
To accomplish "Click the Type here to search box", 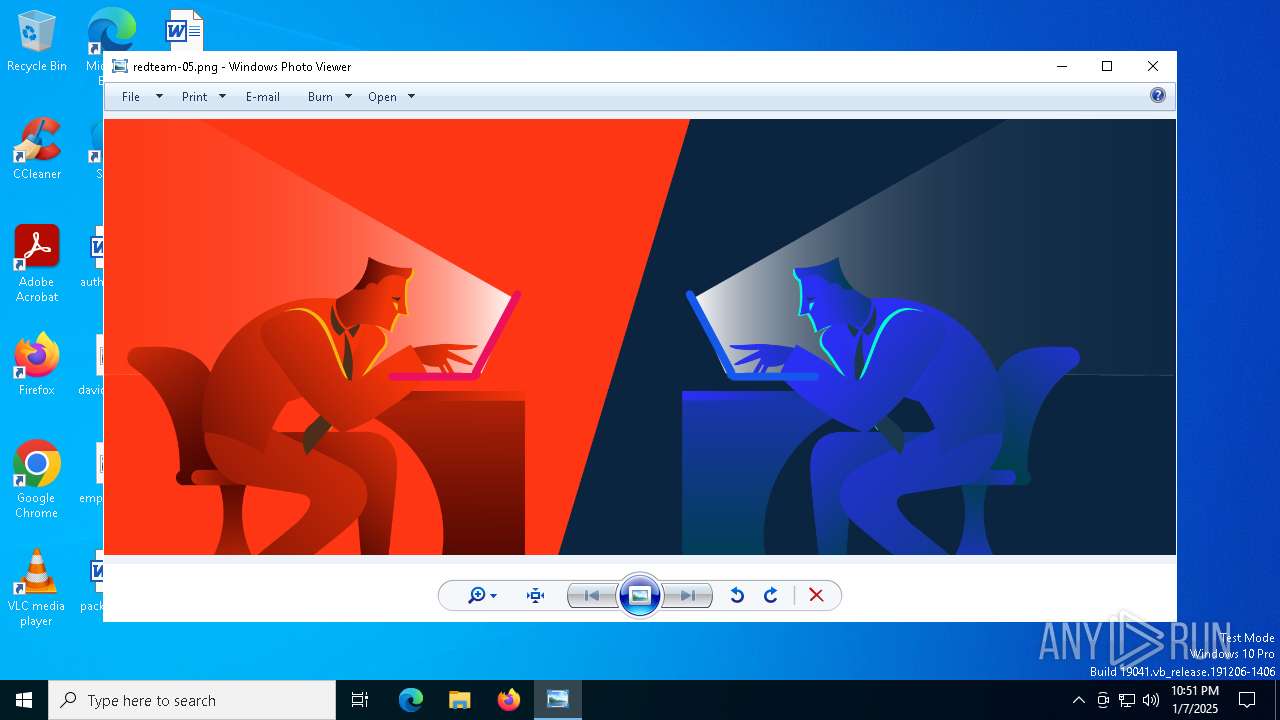I will (x=192, y=700).
